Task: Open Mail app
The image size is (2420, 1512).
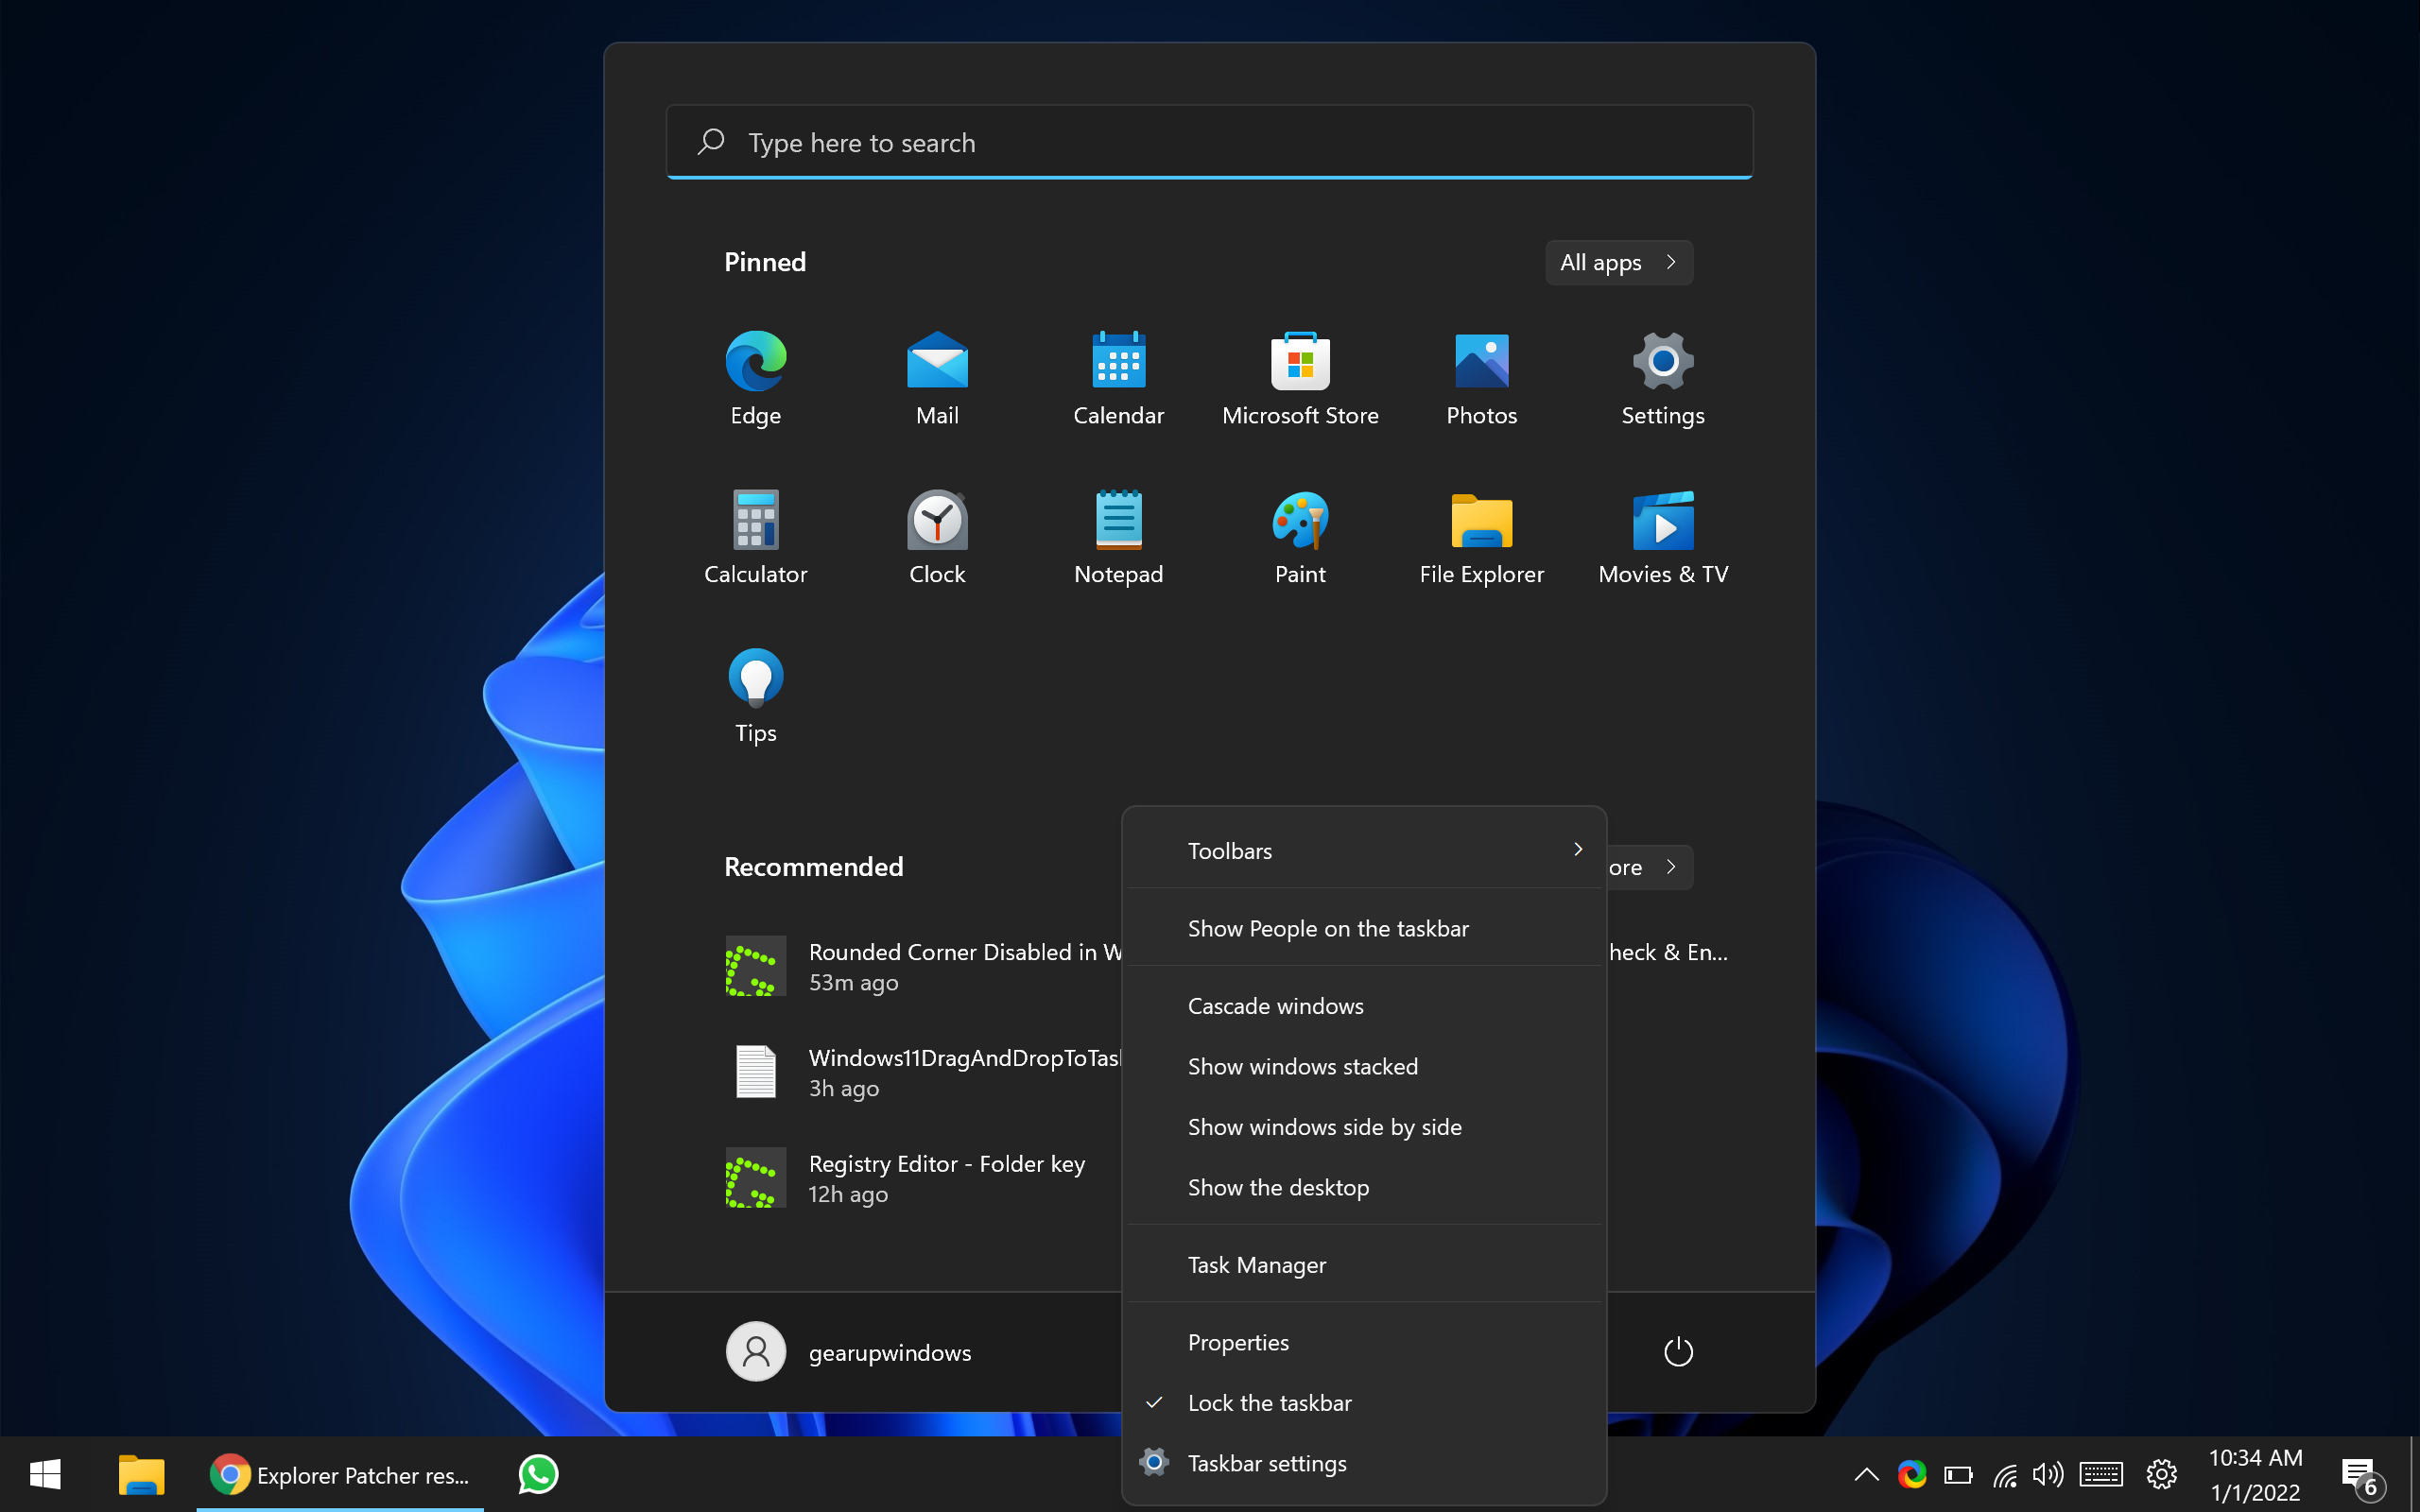Action: 938,376
